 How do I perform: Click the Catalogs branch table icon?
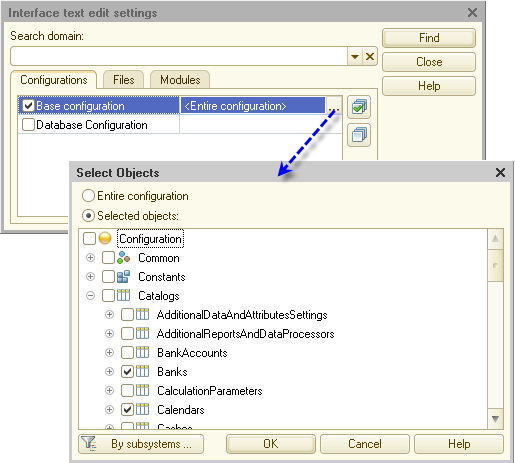point(124,296)
